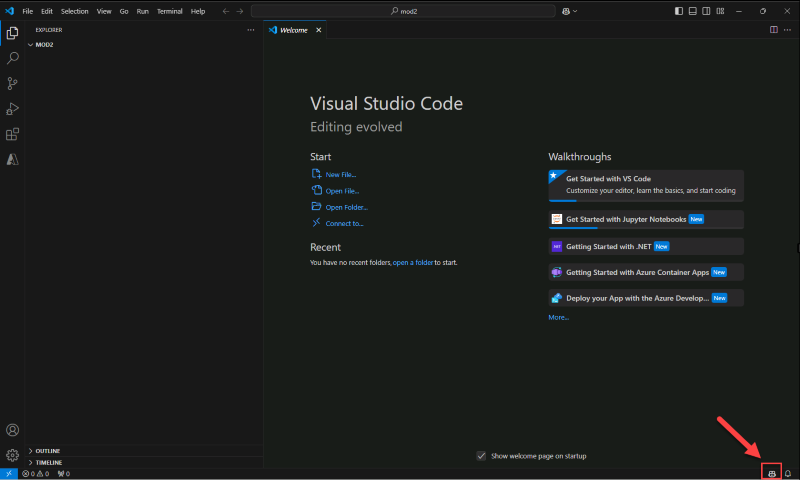
Task: Uncheck Show welcome page on startup
Action: [x=481, y=456]
